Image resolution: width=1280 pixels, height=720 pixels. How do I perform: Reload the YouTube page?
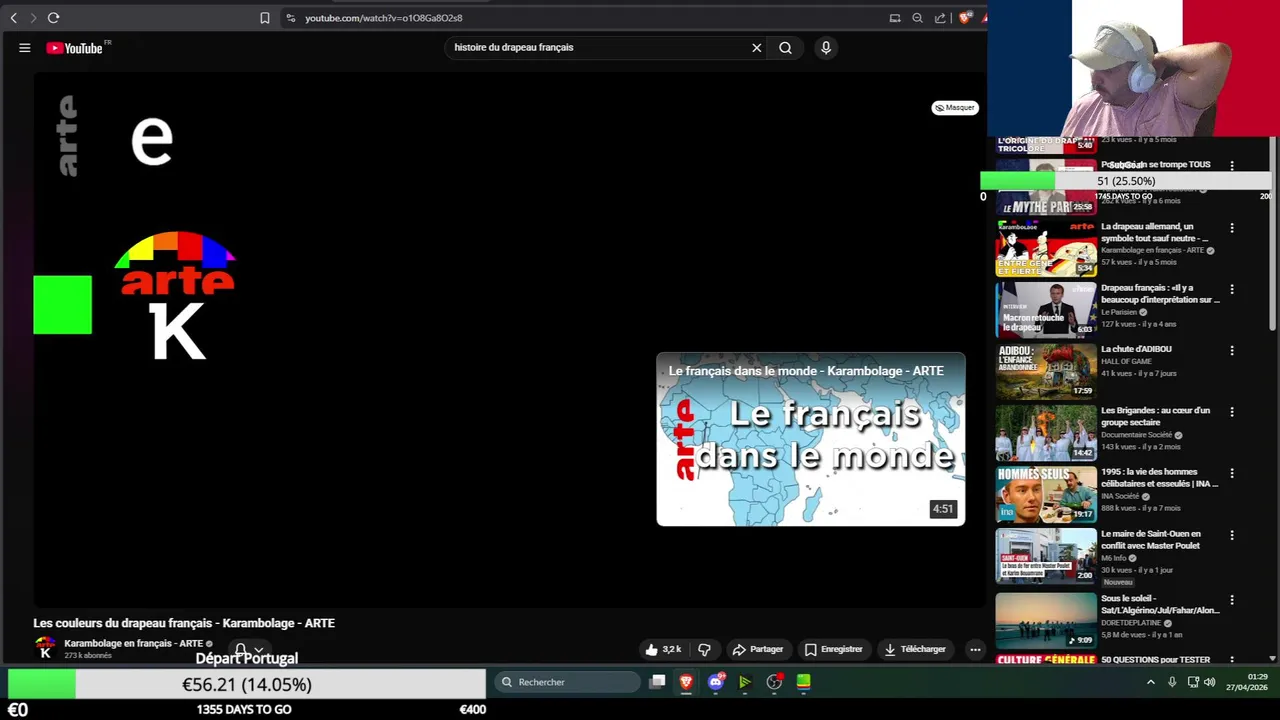(53, 18)
